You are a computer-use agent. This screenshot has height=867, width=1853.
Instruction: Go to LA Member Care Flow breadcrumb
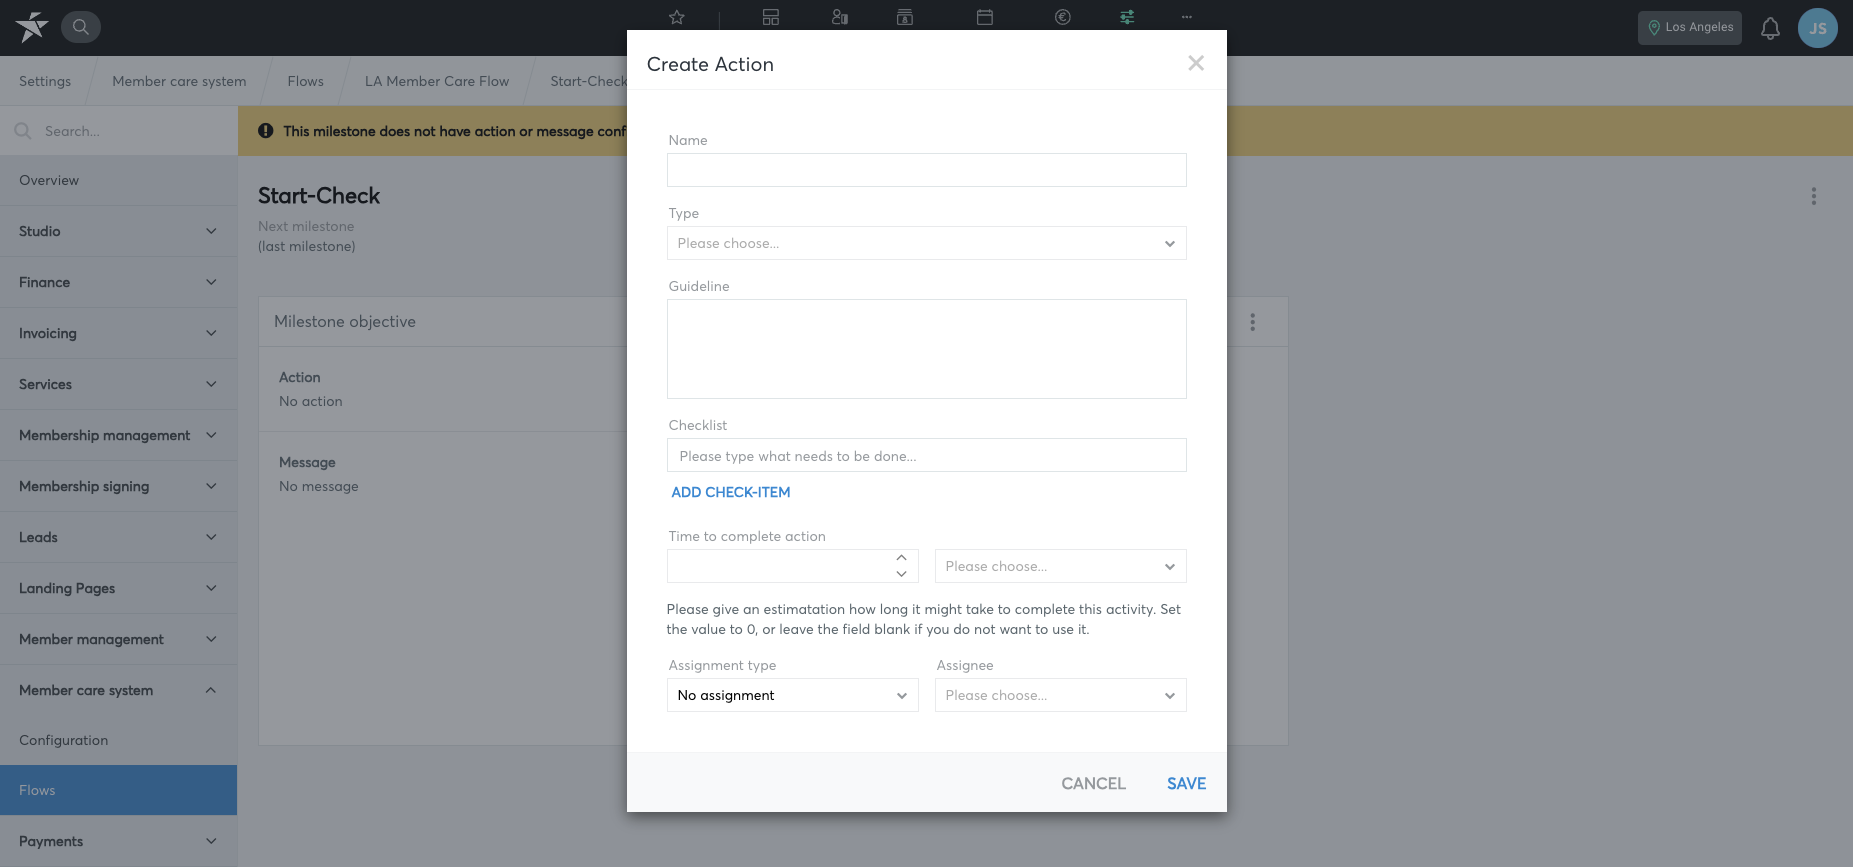437,81
